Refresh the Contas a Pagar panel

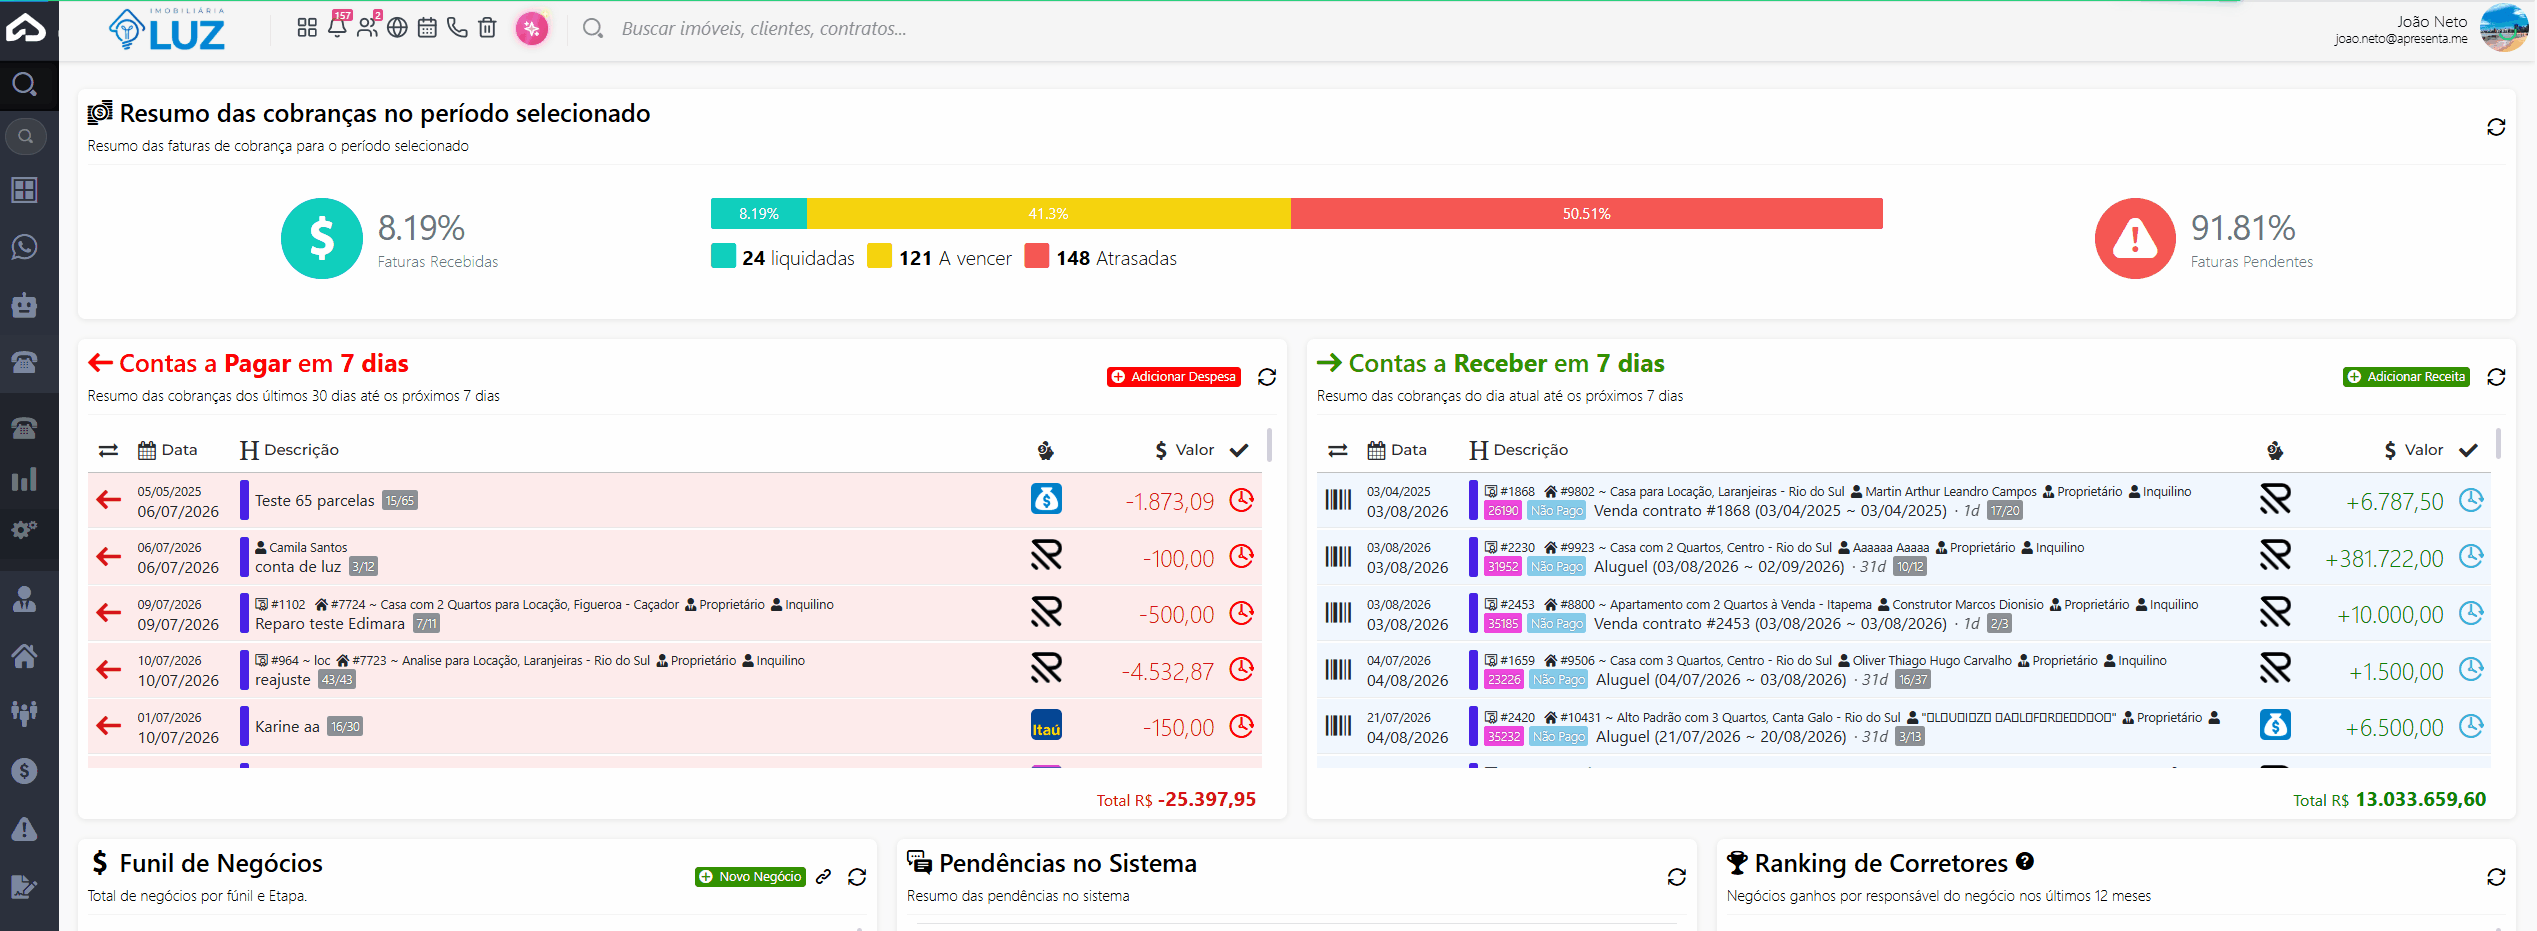(x=1267, y=377)
